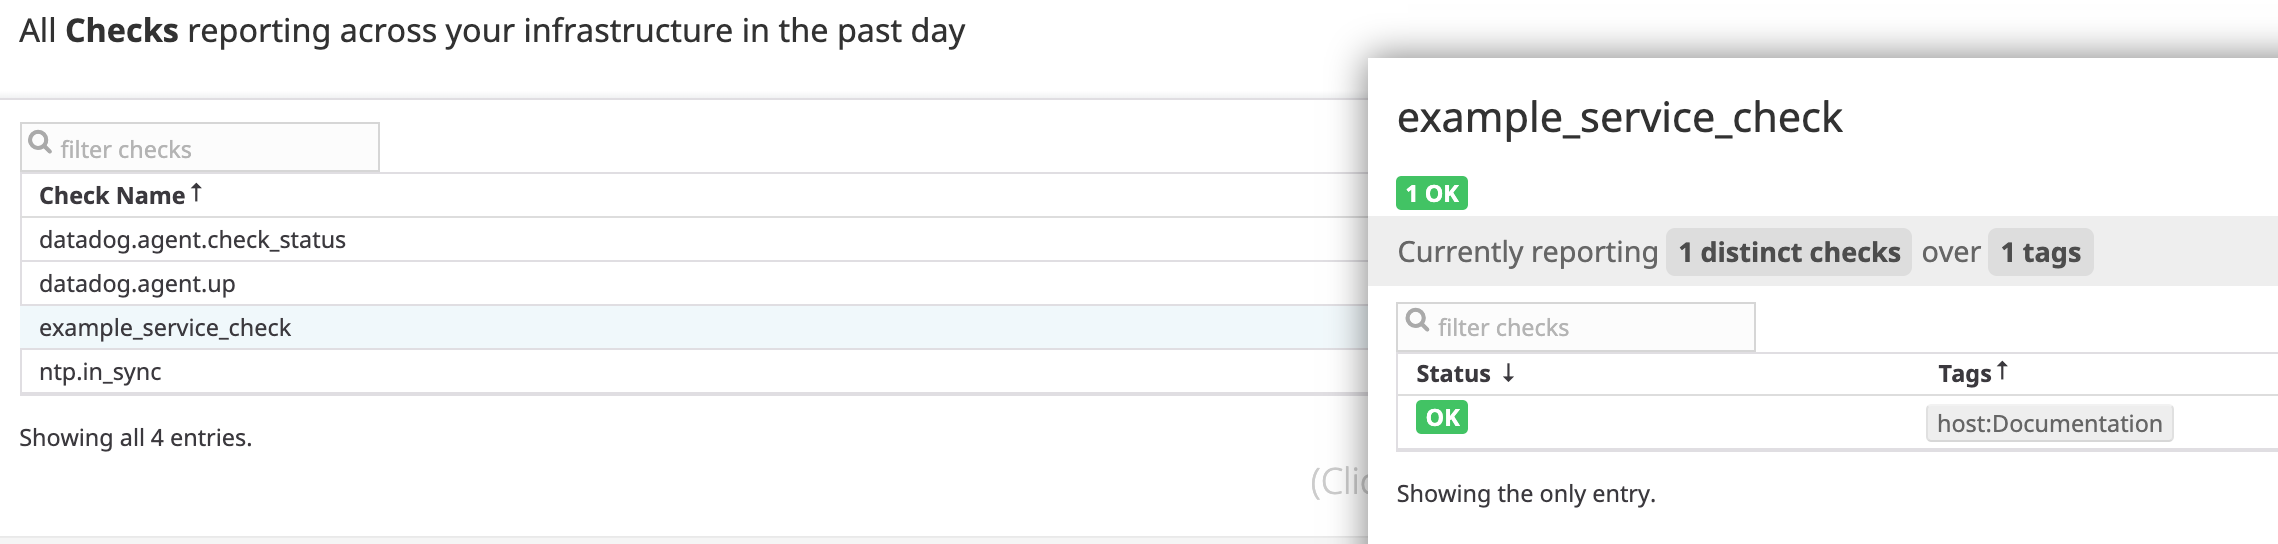Sort panel entries by Tags header
Screen dimensions: 2278x544
(x=1964, y=374)
